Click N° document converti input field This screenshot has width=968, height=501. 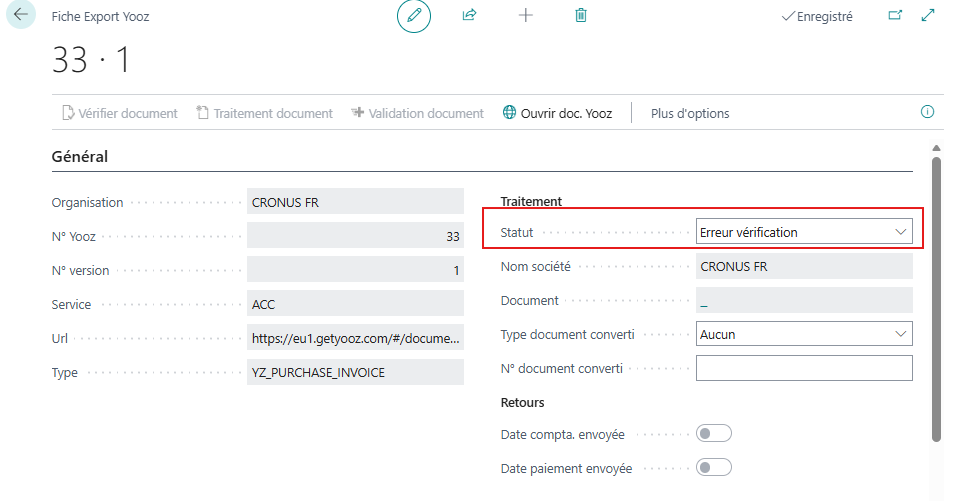pyautogui.click(x=804, y=368)
